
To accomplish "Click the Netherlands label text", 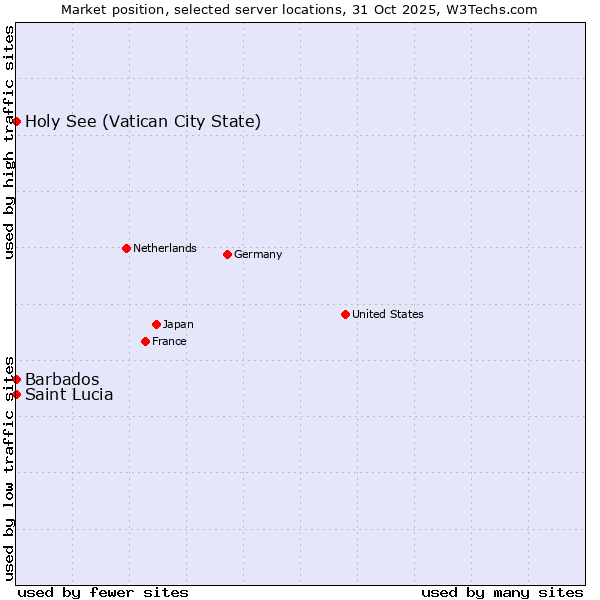I will click(164, 248).
